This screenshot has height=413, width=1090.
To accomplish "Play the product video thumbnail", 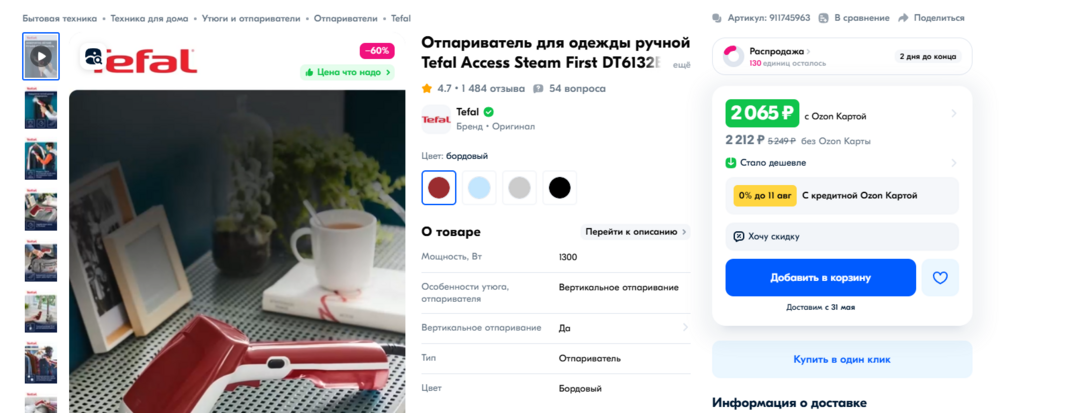I will coord(41,56).
